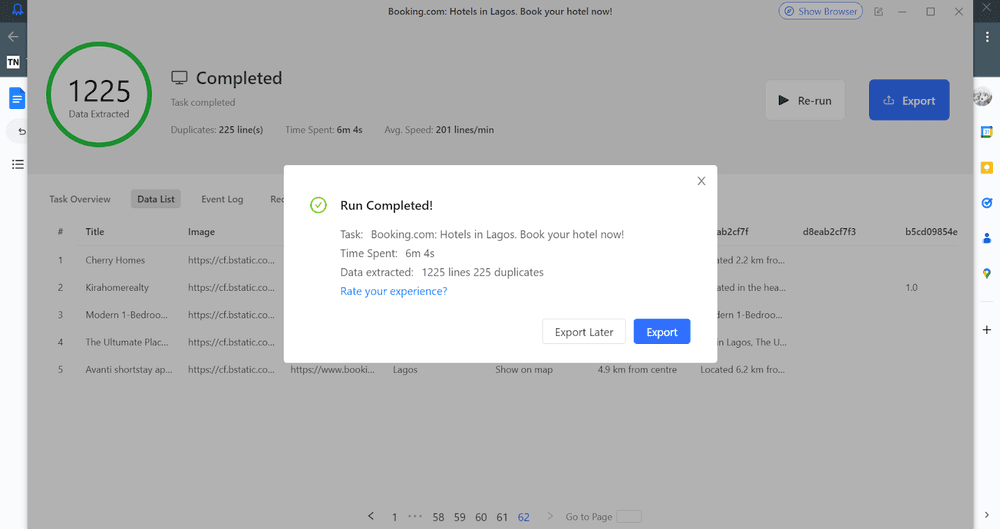This screenshot has width=1000, height=529.
Task: Click the pagination ellipsis dots
Action: coord(415,516)
